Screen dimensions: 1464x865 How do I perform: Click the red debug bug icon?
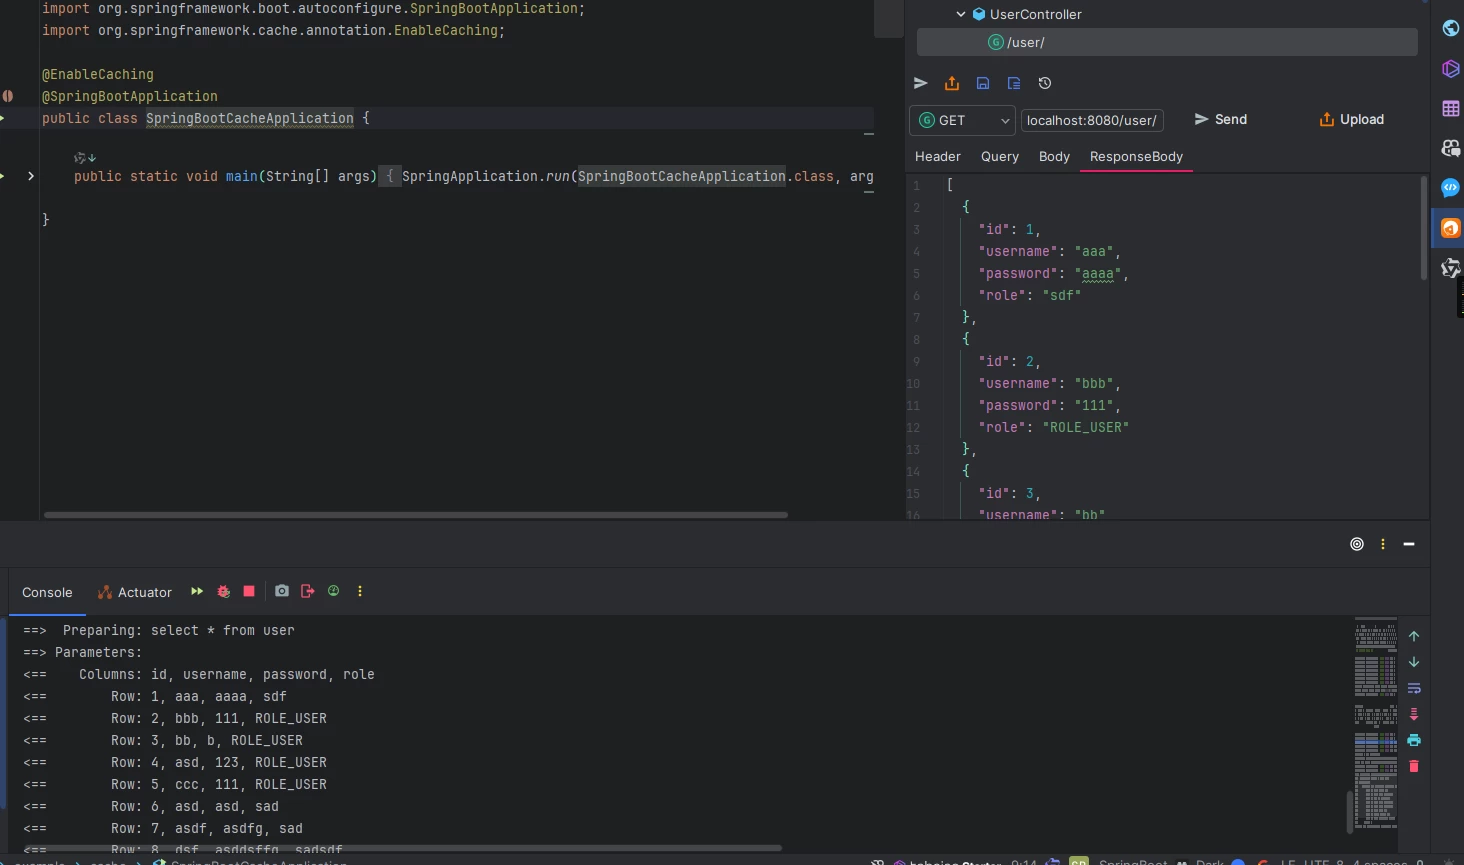(224, 591)
